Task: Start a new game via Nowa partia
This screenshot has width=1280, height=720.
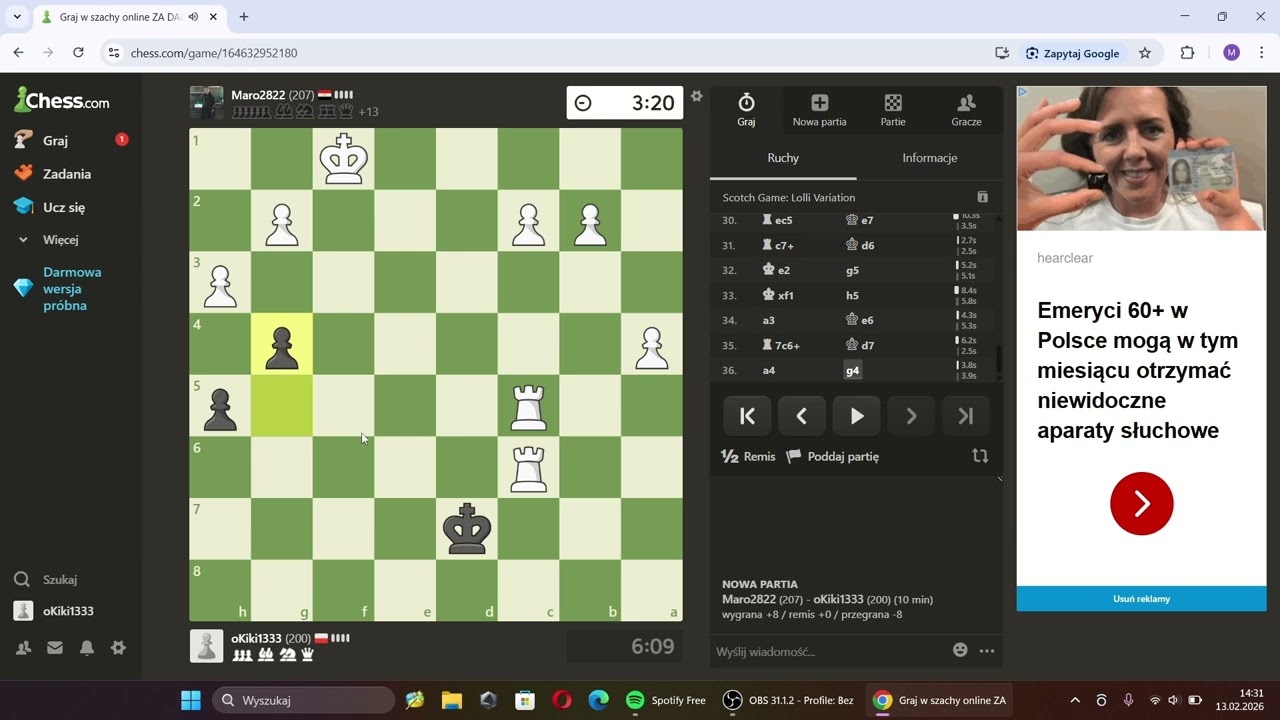Action: click(x=819, y=110)
